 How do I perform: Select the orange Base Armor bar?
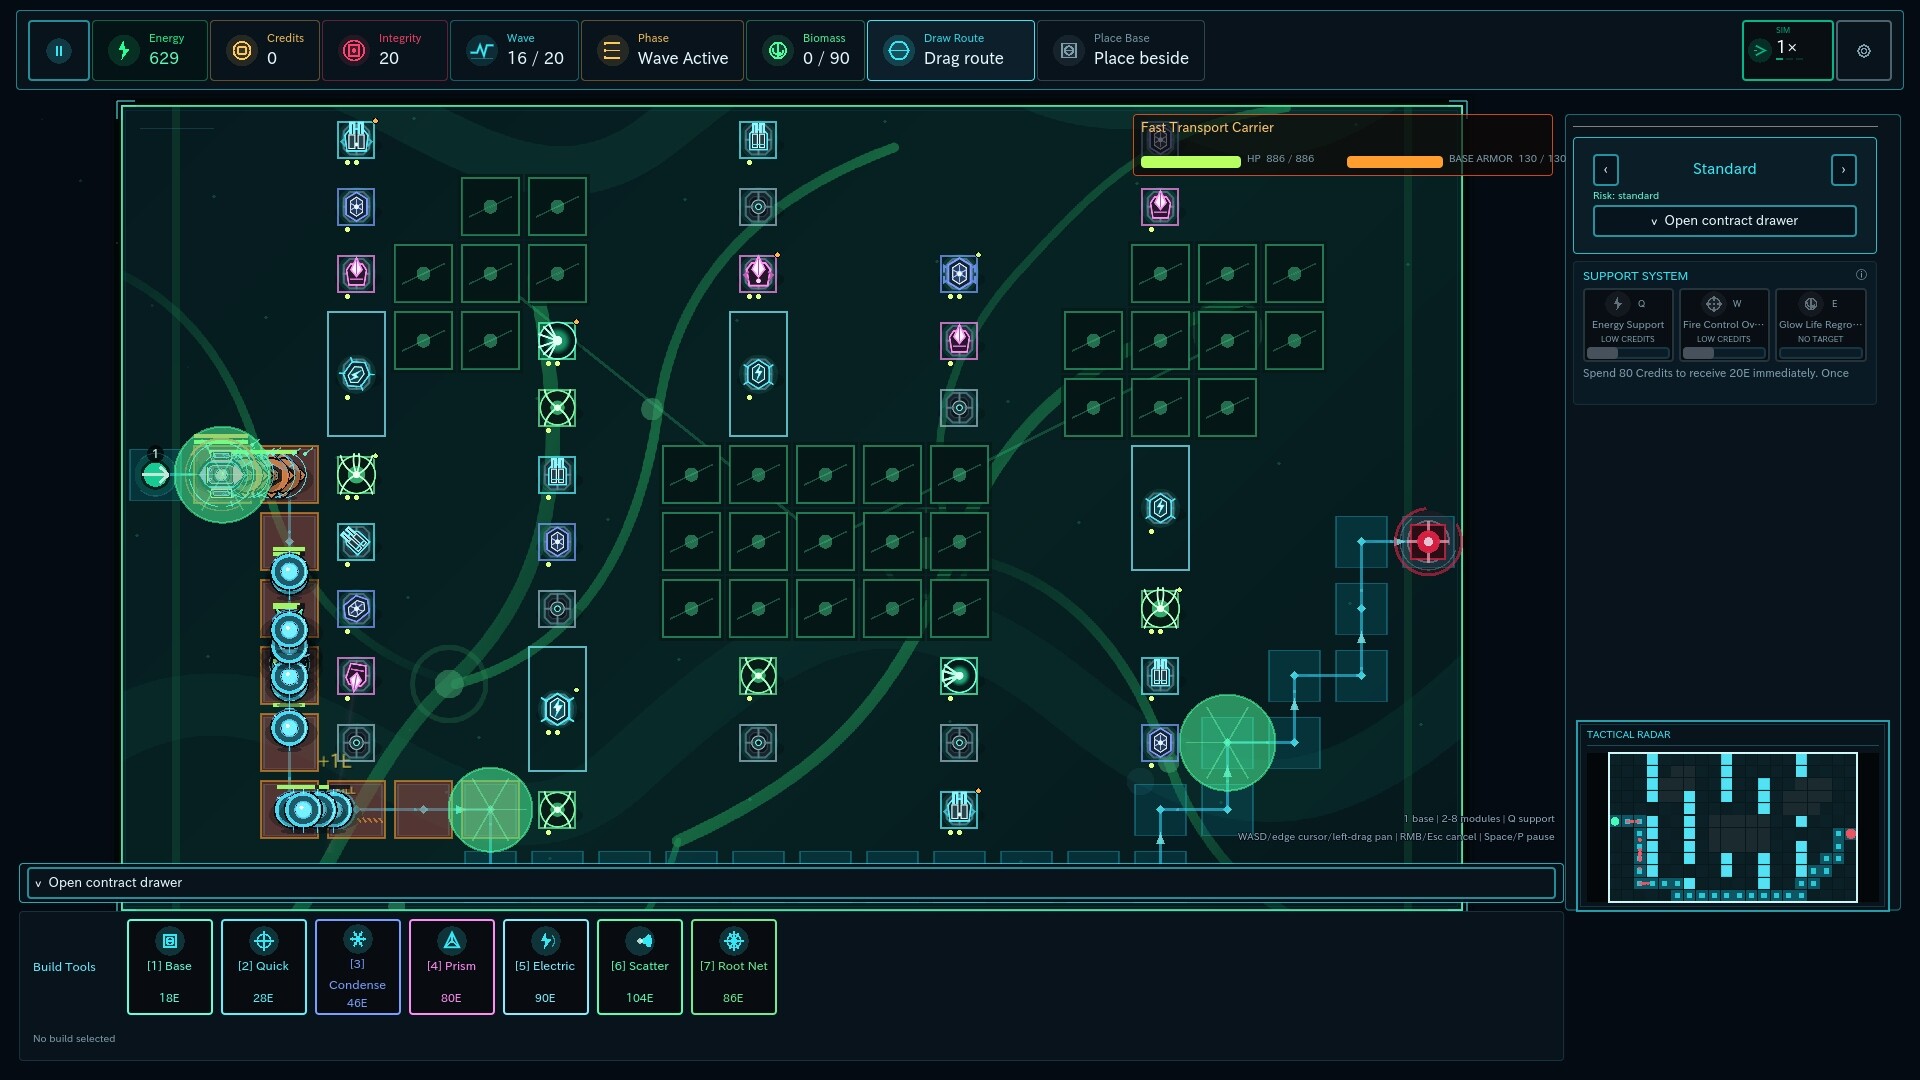1394,162
